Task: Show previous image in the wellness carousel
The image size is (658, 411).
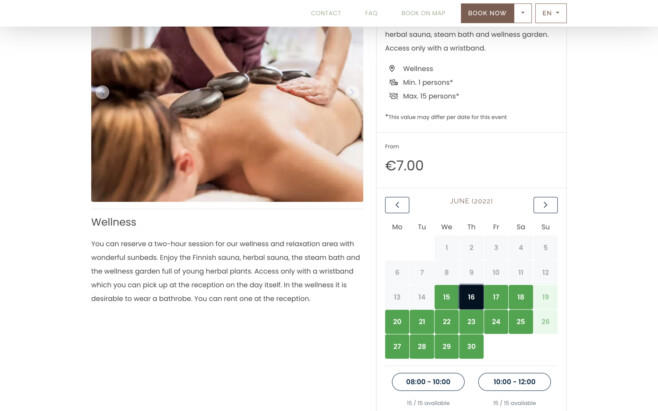Action: [x=102, y=92]
